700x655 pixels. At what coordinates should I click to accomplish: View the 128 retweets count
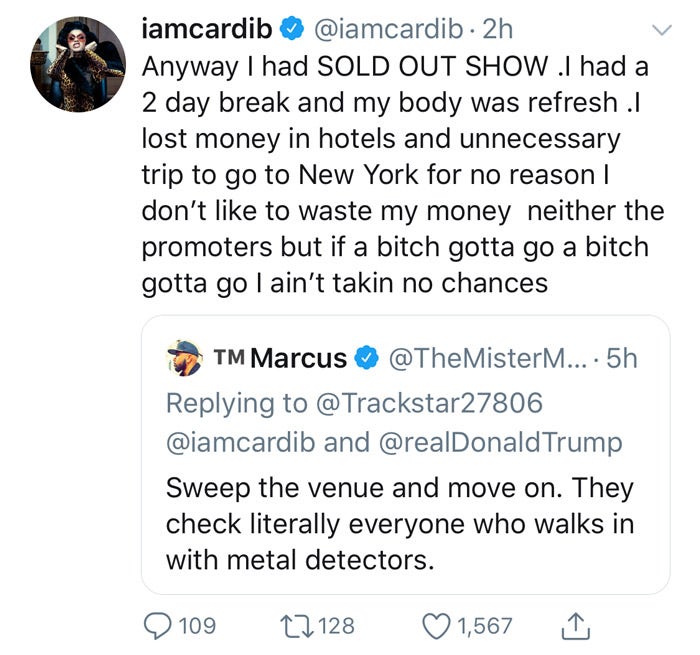coord(336,626)
